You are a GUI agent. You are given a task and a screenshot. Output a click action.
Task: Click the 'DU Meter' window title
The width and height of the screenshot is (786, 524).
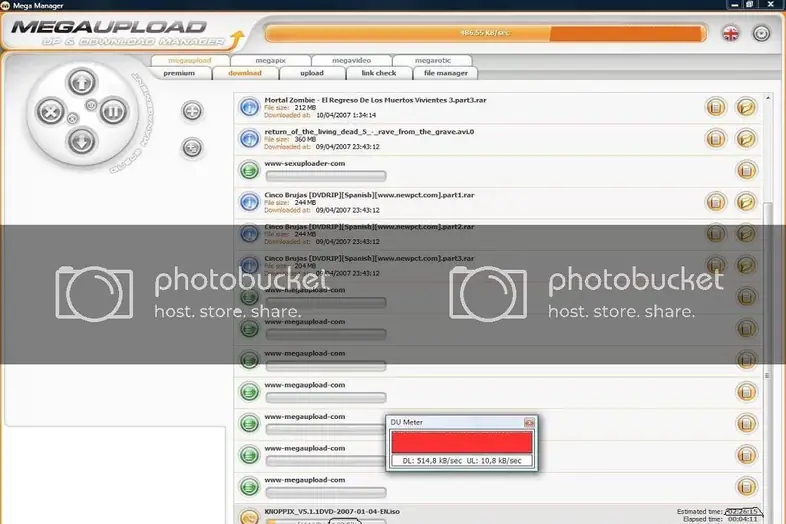pyautogui.click(x=407, y=423)
